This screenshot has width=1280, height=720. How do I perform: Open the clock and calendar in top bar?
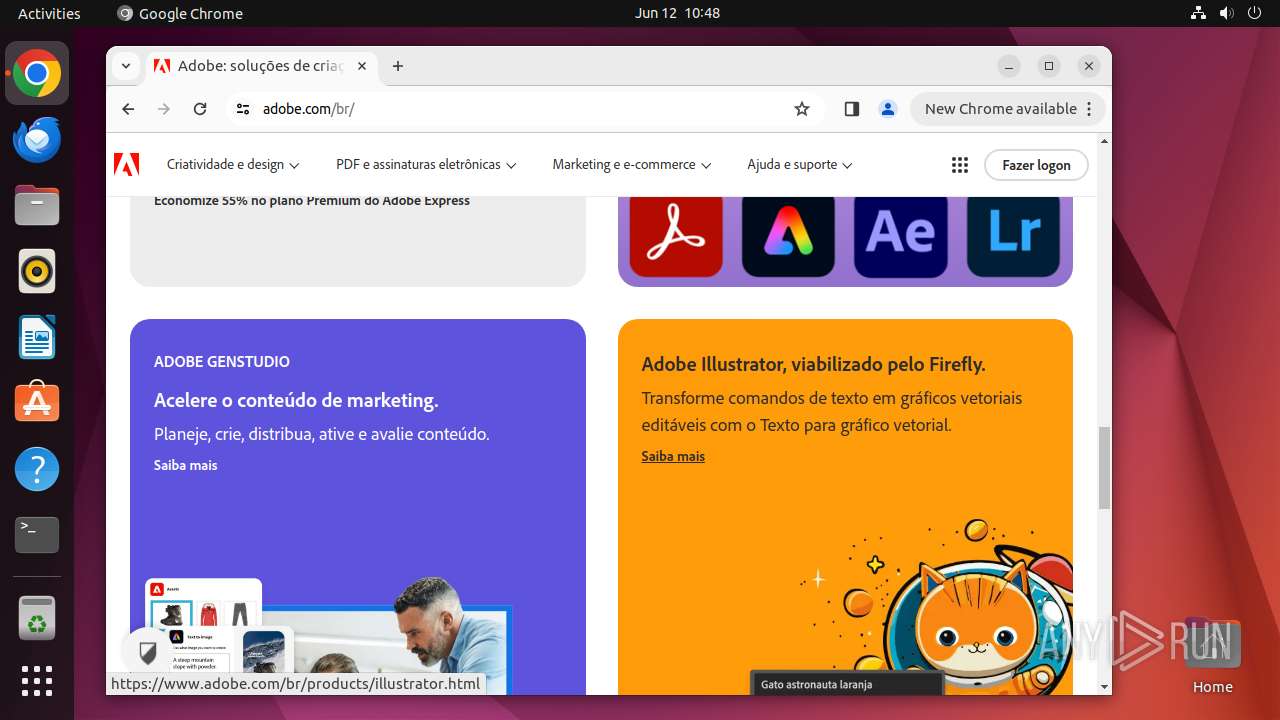pos(677,13)
